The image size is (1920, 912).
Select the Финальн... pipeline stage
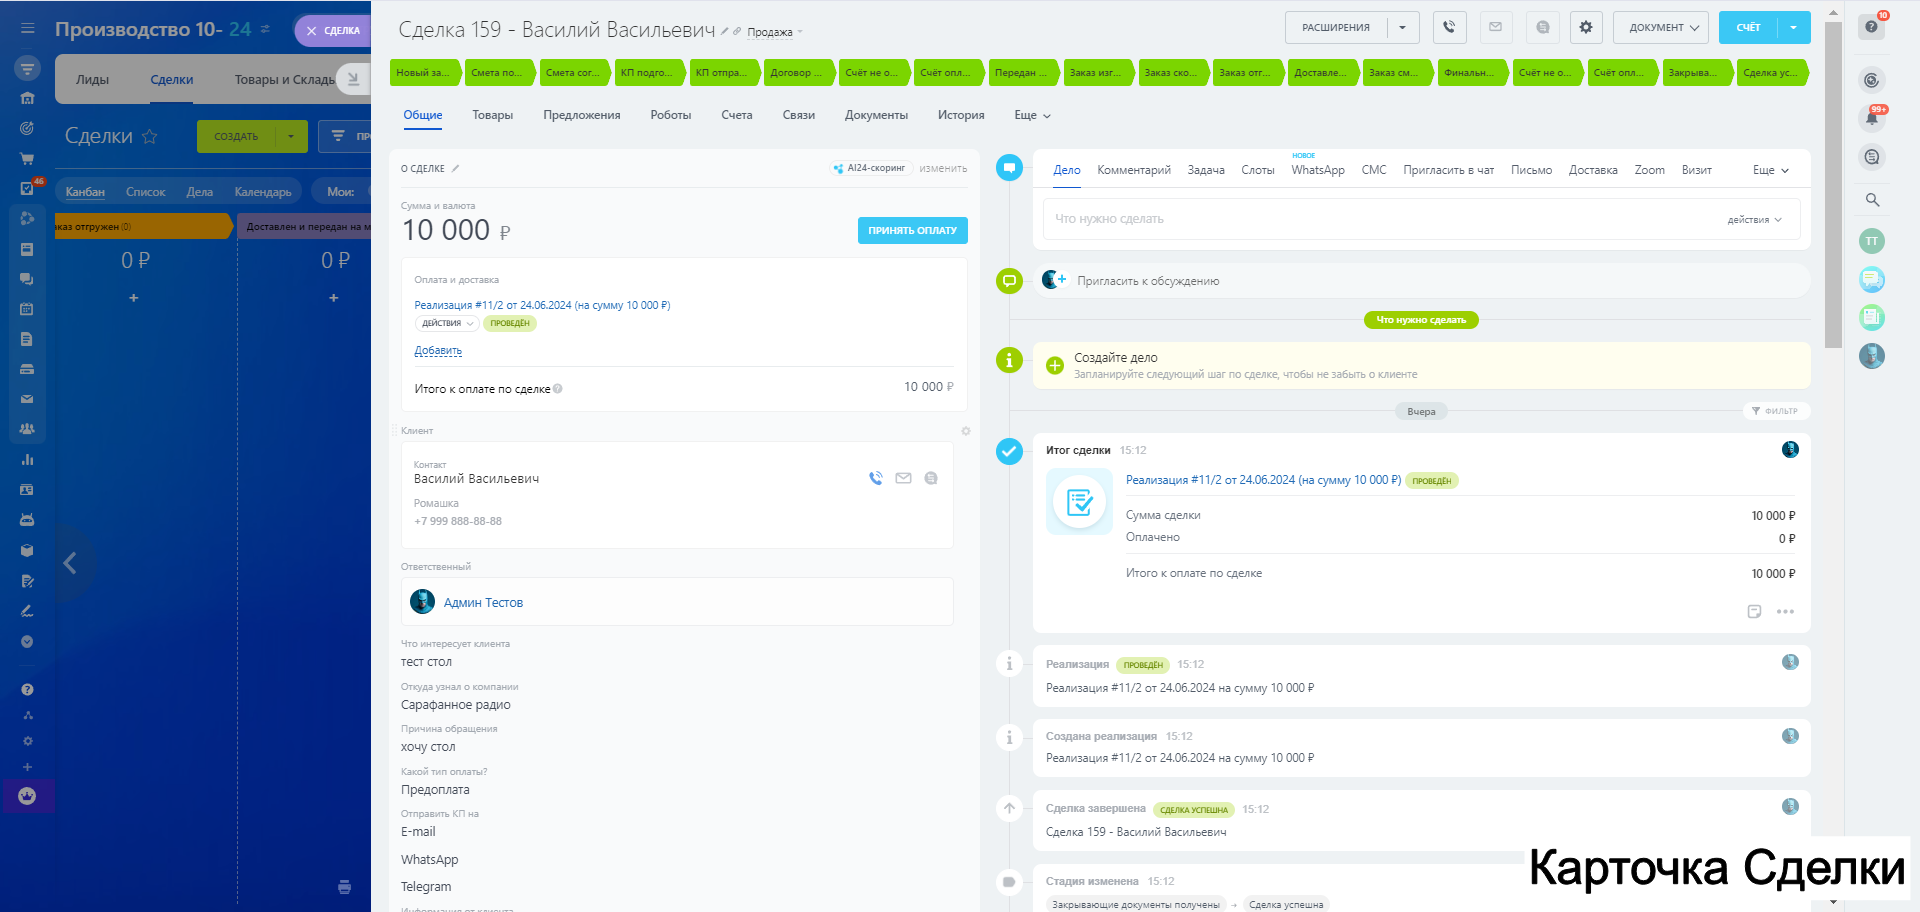[1469, 73]
